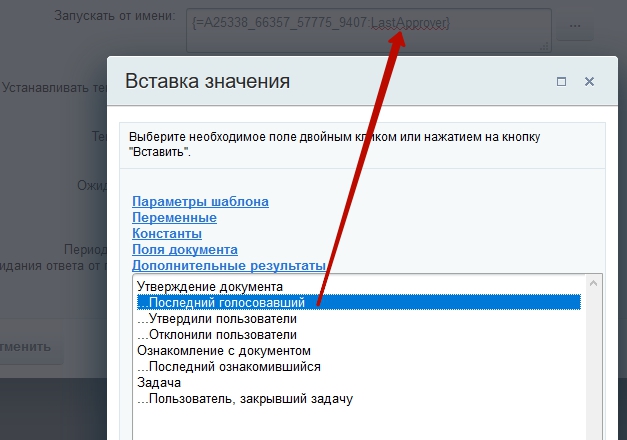The width and height of the screenshot is (627, 440).
Task: Open the 'Параметры шаблона' section
Action: point(200,201)
